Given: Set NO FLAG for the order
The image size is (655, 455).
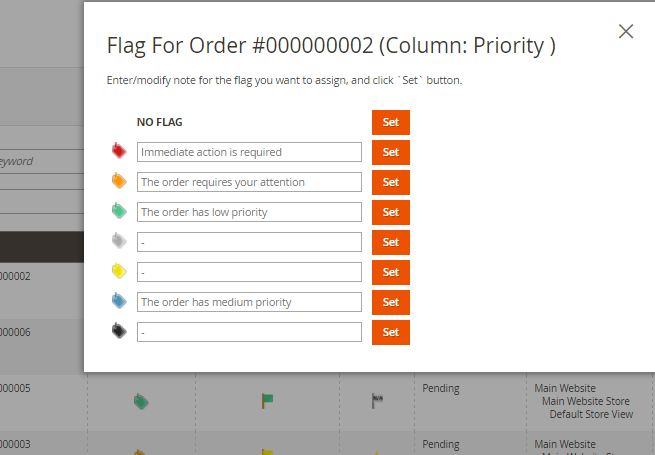Looking at the screenshot, I should click(x=391, y=122).
